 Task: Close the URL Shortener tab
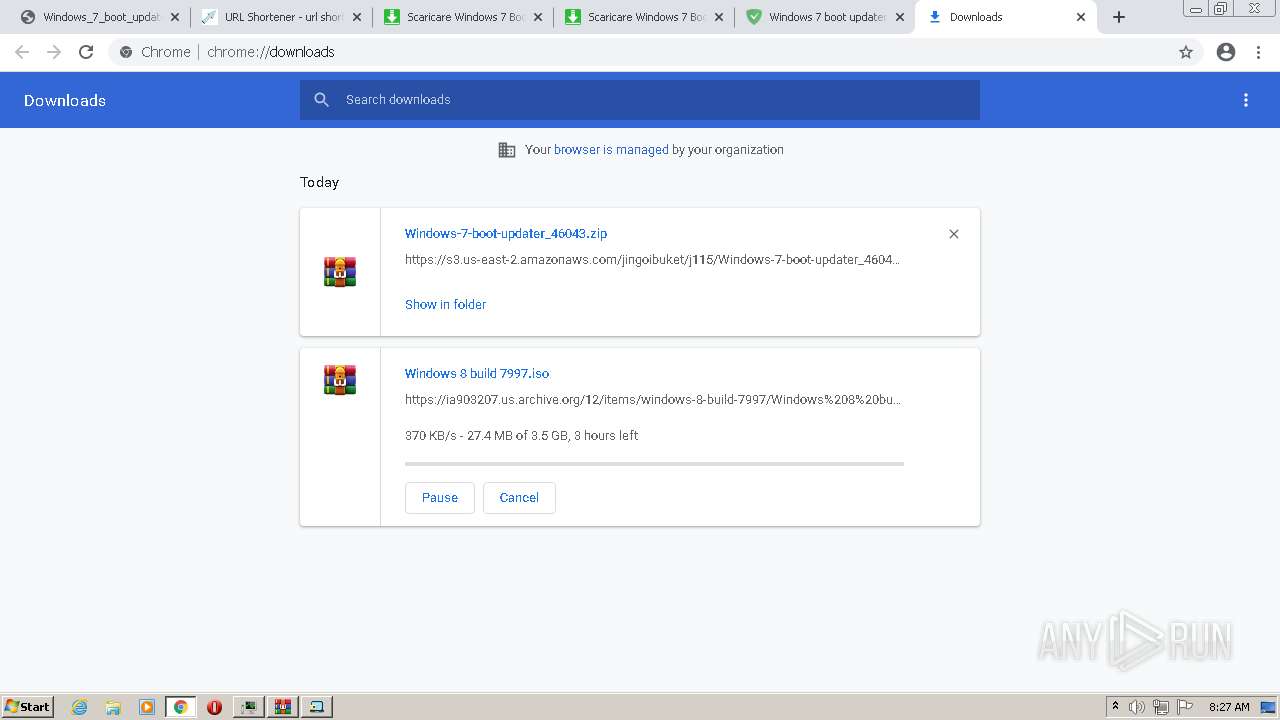point(357,17)
